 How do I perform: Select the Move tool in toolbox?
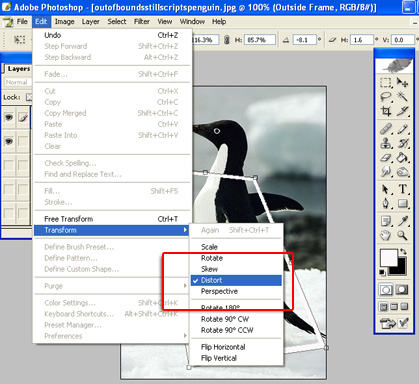click(x=402, y=82)
